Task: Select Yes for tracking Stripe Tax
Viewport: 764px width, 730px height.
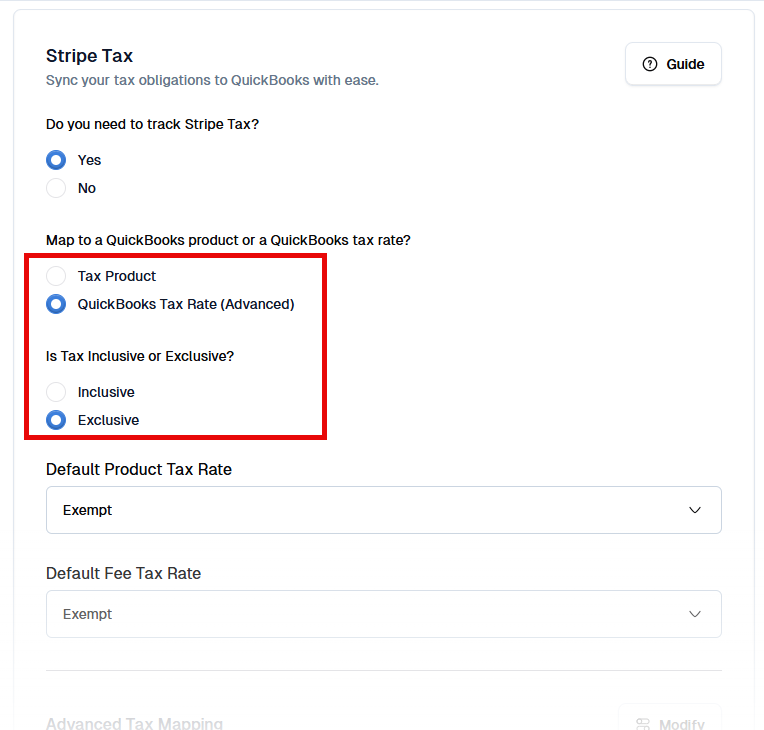Action: [57, 160]
